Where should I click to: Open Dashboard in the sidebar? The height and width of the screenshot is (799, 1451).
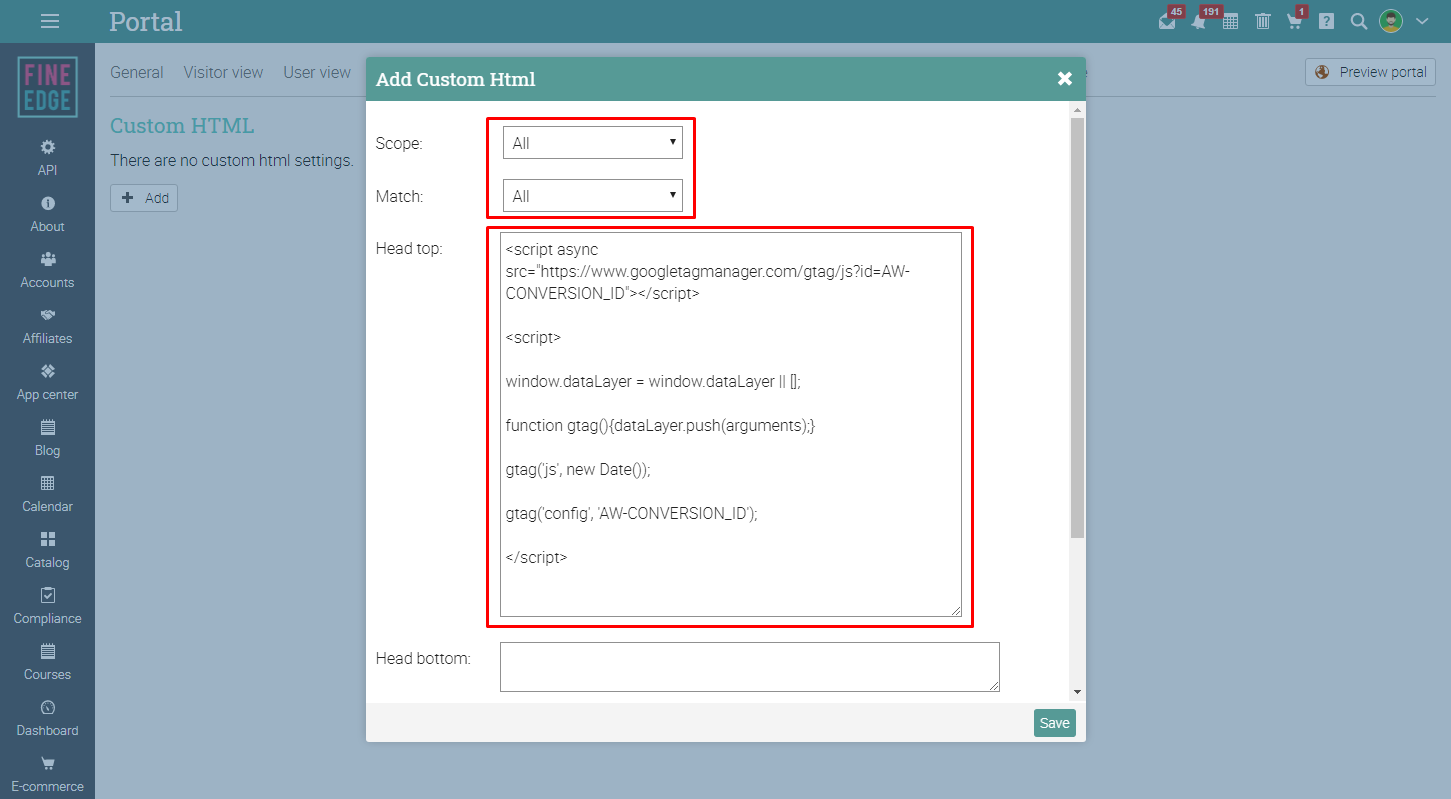(47, 718)
